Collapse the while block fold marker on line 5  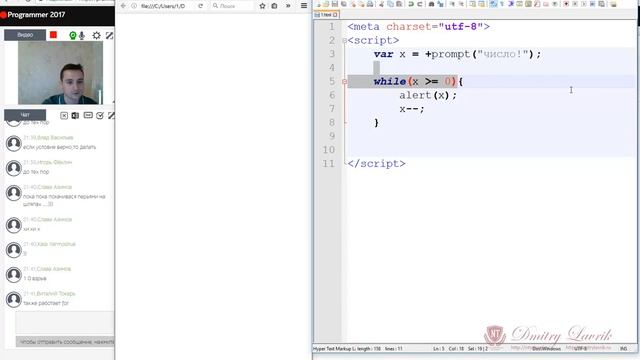click(x=344, y=82)
